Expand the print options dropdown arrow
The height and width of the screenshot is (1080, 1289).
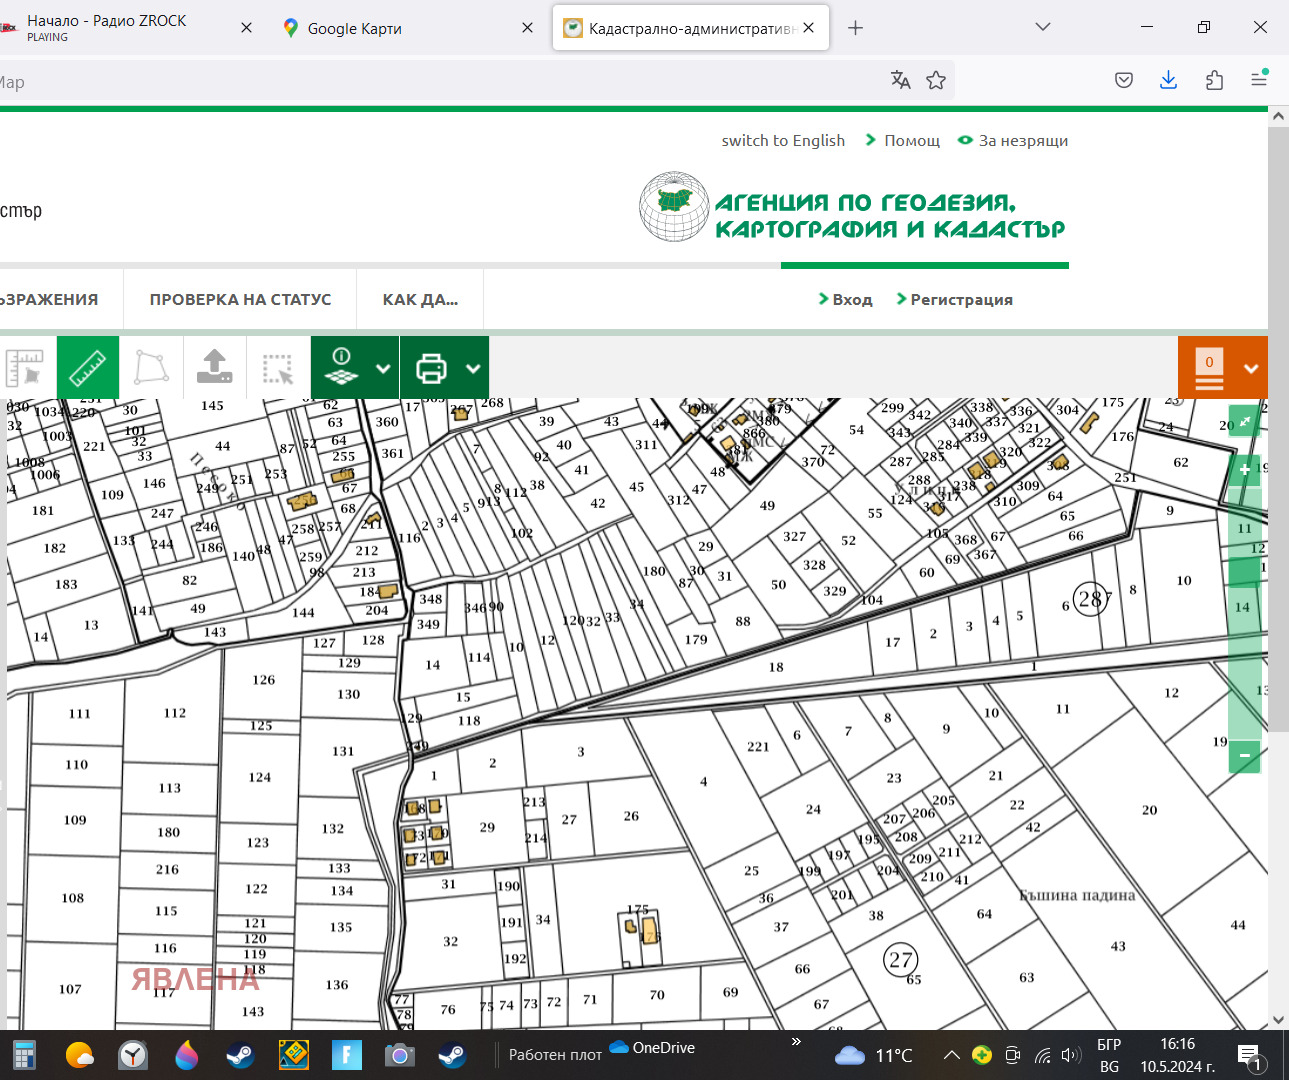[x=473, y=368]
